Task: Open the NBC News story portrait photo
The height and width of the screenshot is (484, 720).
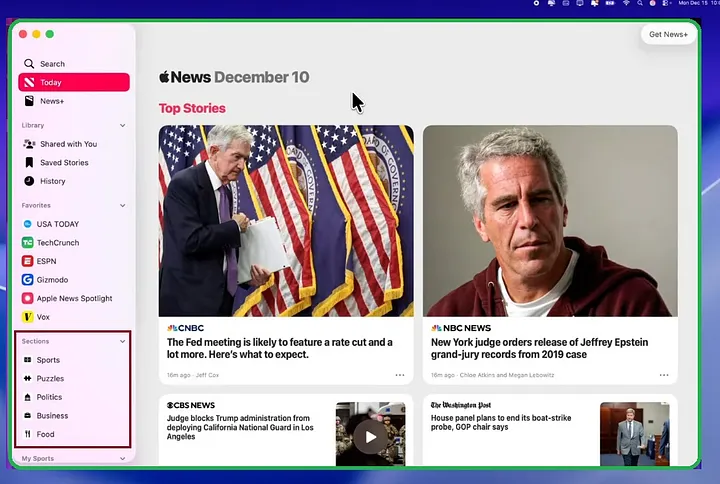Action: 550,221
